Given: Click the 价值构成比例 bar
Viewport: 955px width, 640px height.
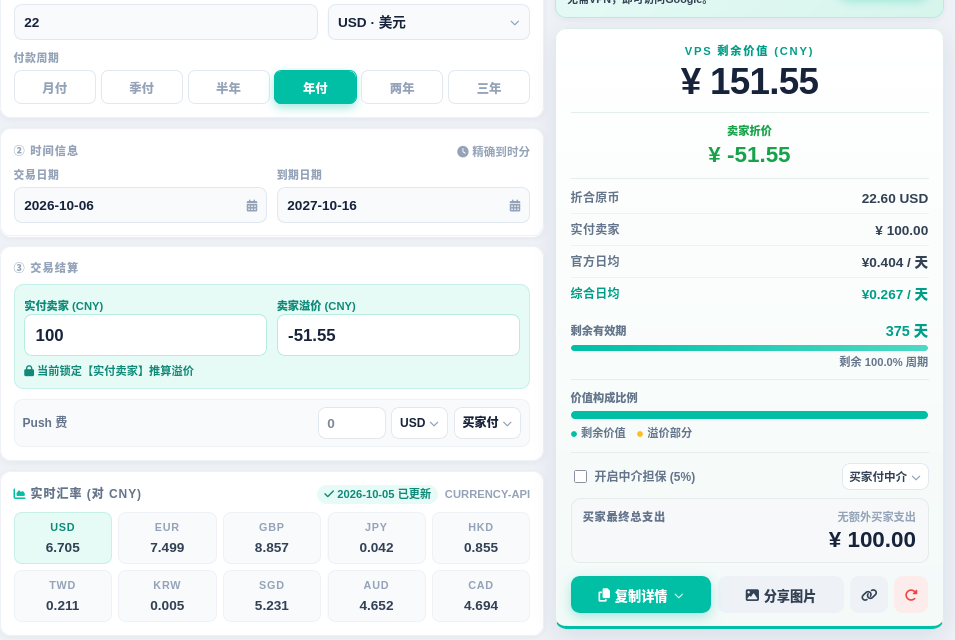Looking at the screenshot, I should click(x=749, y=415).
